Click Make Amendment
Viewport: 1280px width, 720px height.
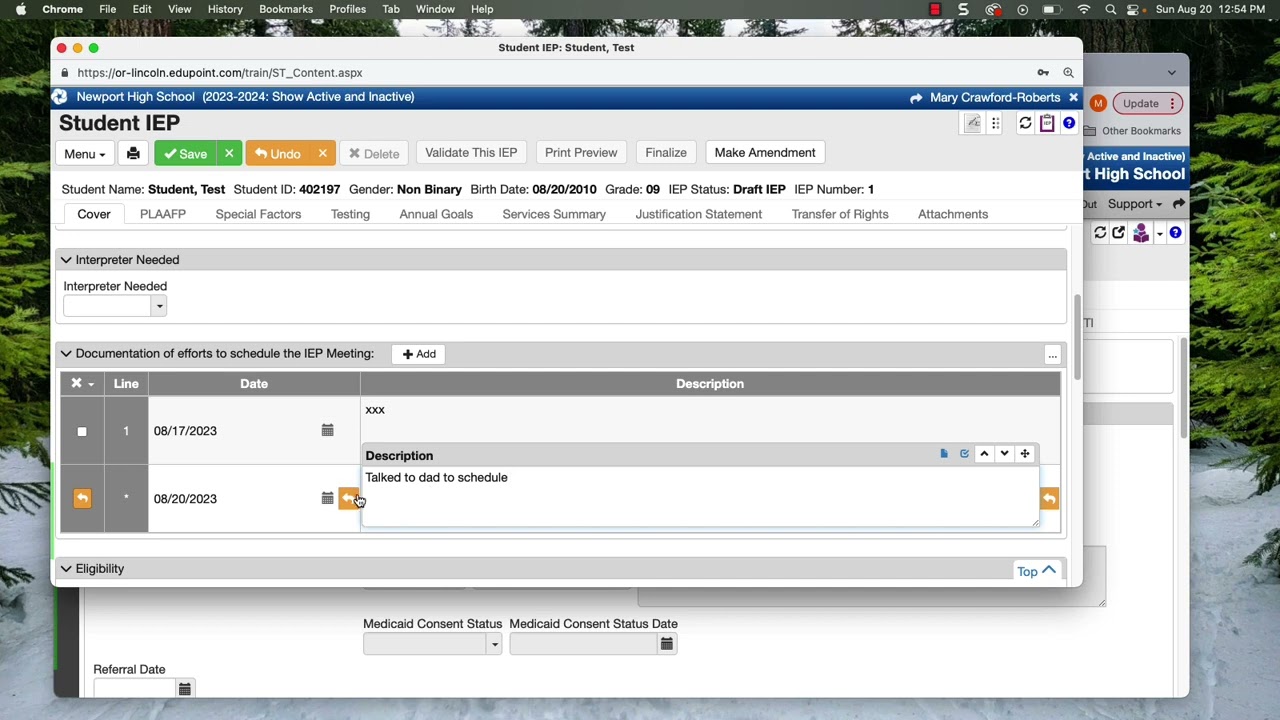click(x=765, y=153)
